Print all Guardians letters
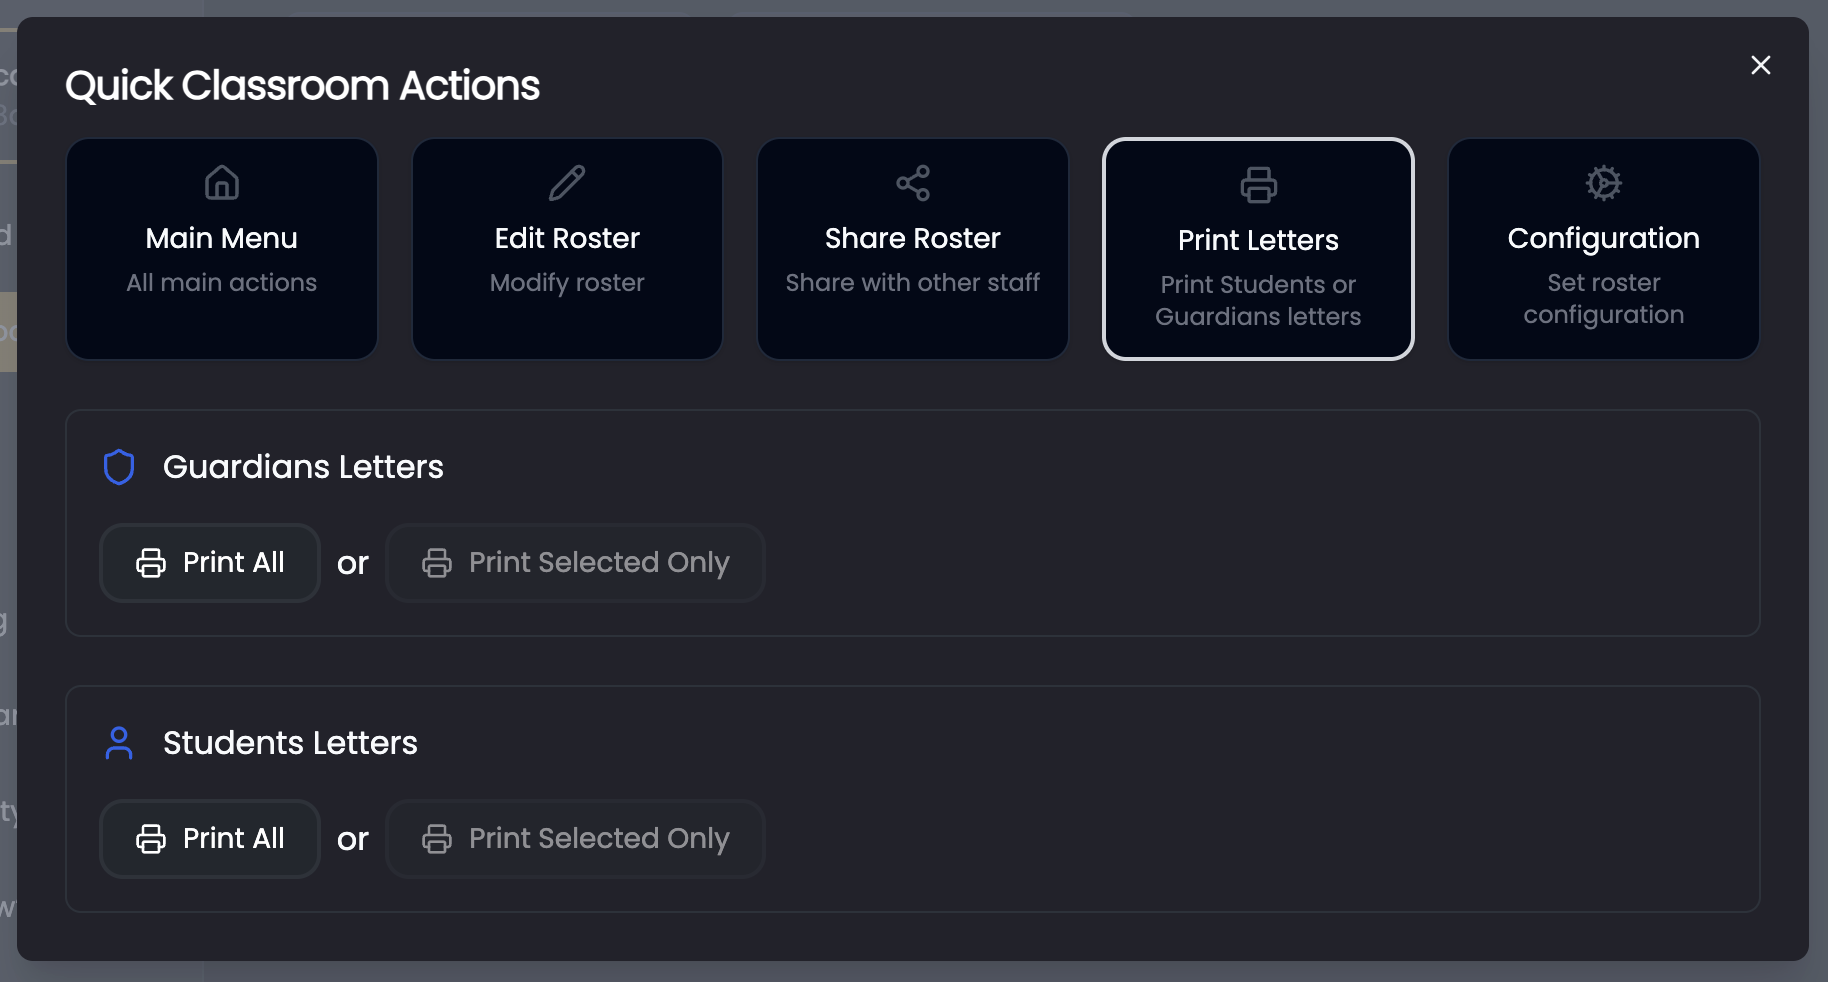The height and width of the screenshot is (982, 1828). click(210, 563)
